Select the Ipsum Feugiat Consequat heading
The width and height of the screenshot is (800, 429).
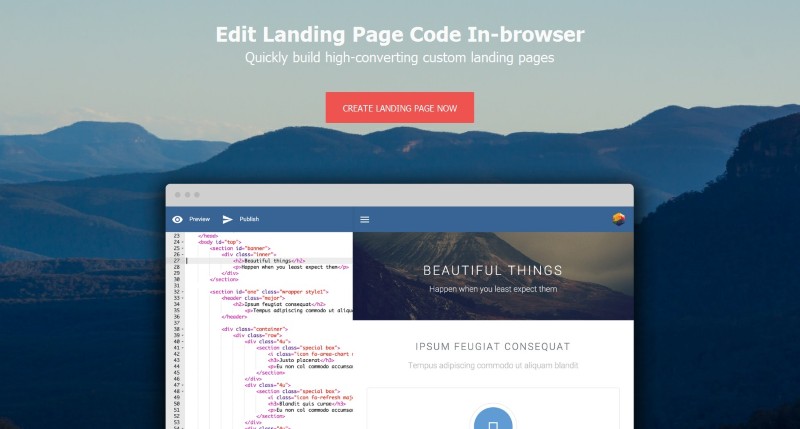(x=493, y=346)
